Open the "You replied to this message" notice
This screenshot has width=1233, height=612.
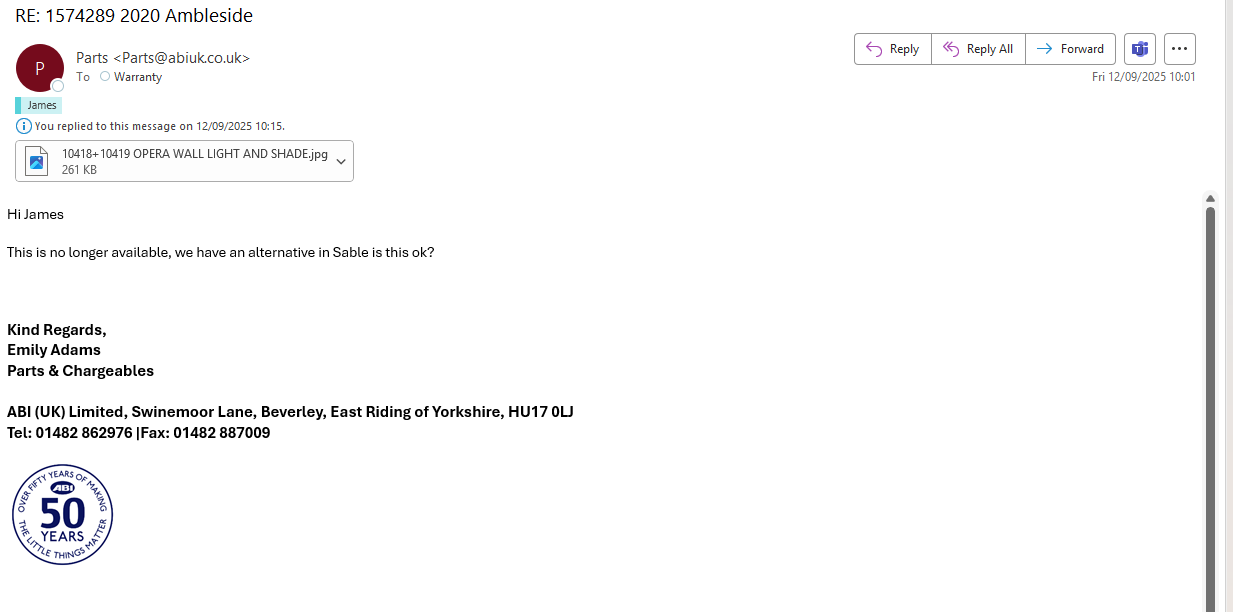point(160,126)
